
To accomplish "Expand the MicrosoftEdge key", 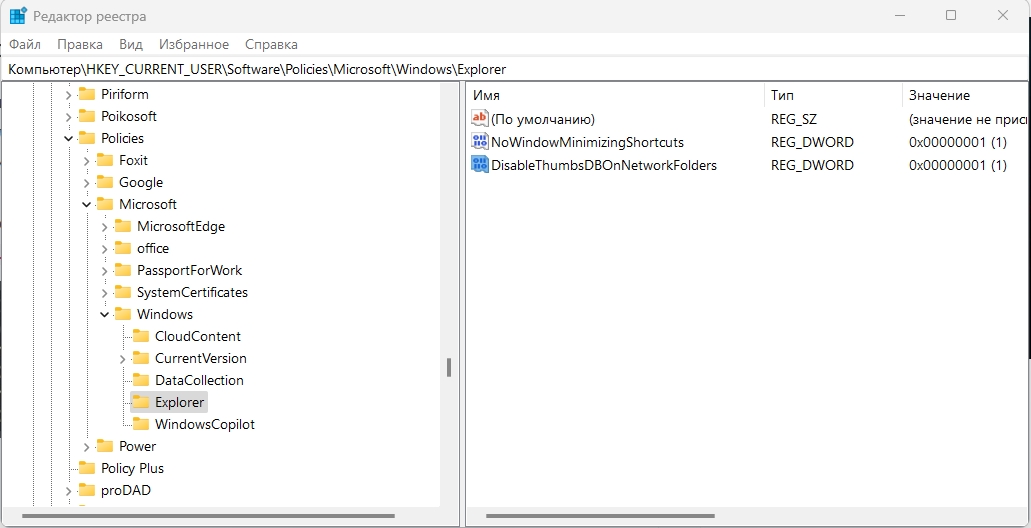I will point(105,226).
